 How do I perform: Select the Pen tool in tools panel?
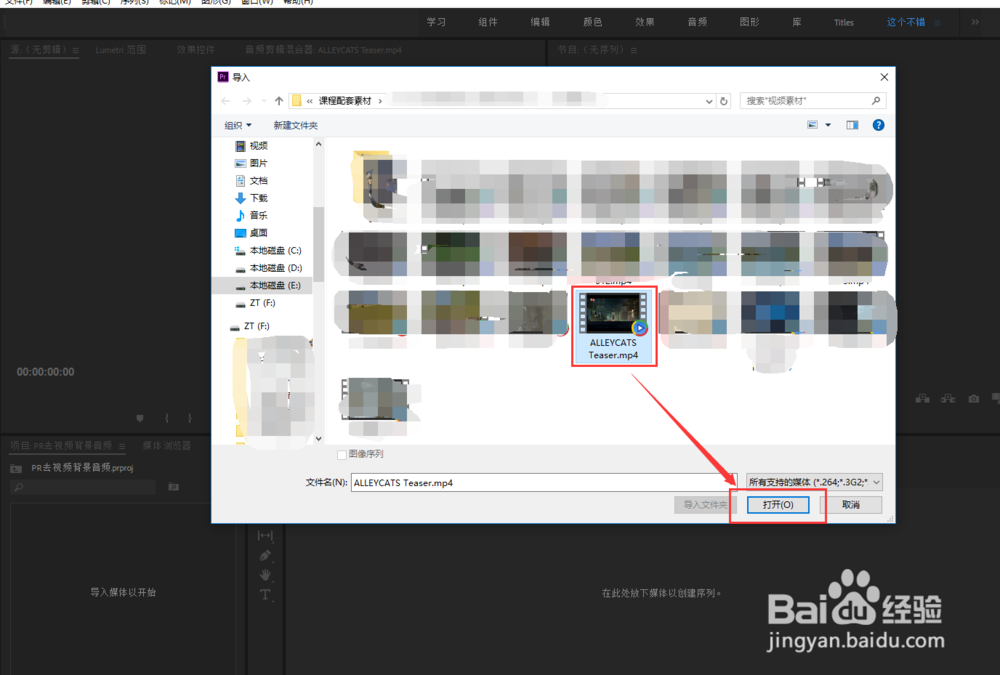click(x=265, y=556)
